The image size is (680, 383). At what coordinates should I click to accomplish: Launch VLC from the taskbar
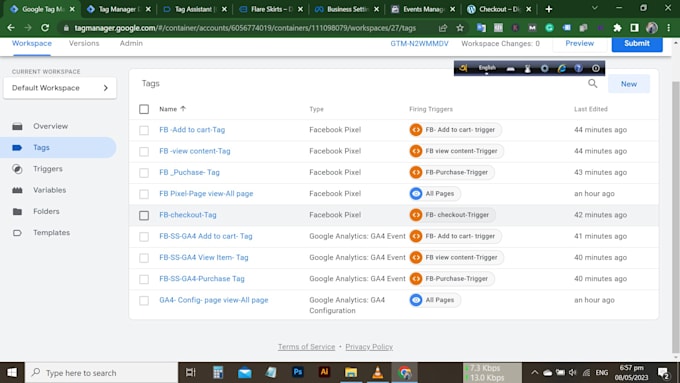378,372
